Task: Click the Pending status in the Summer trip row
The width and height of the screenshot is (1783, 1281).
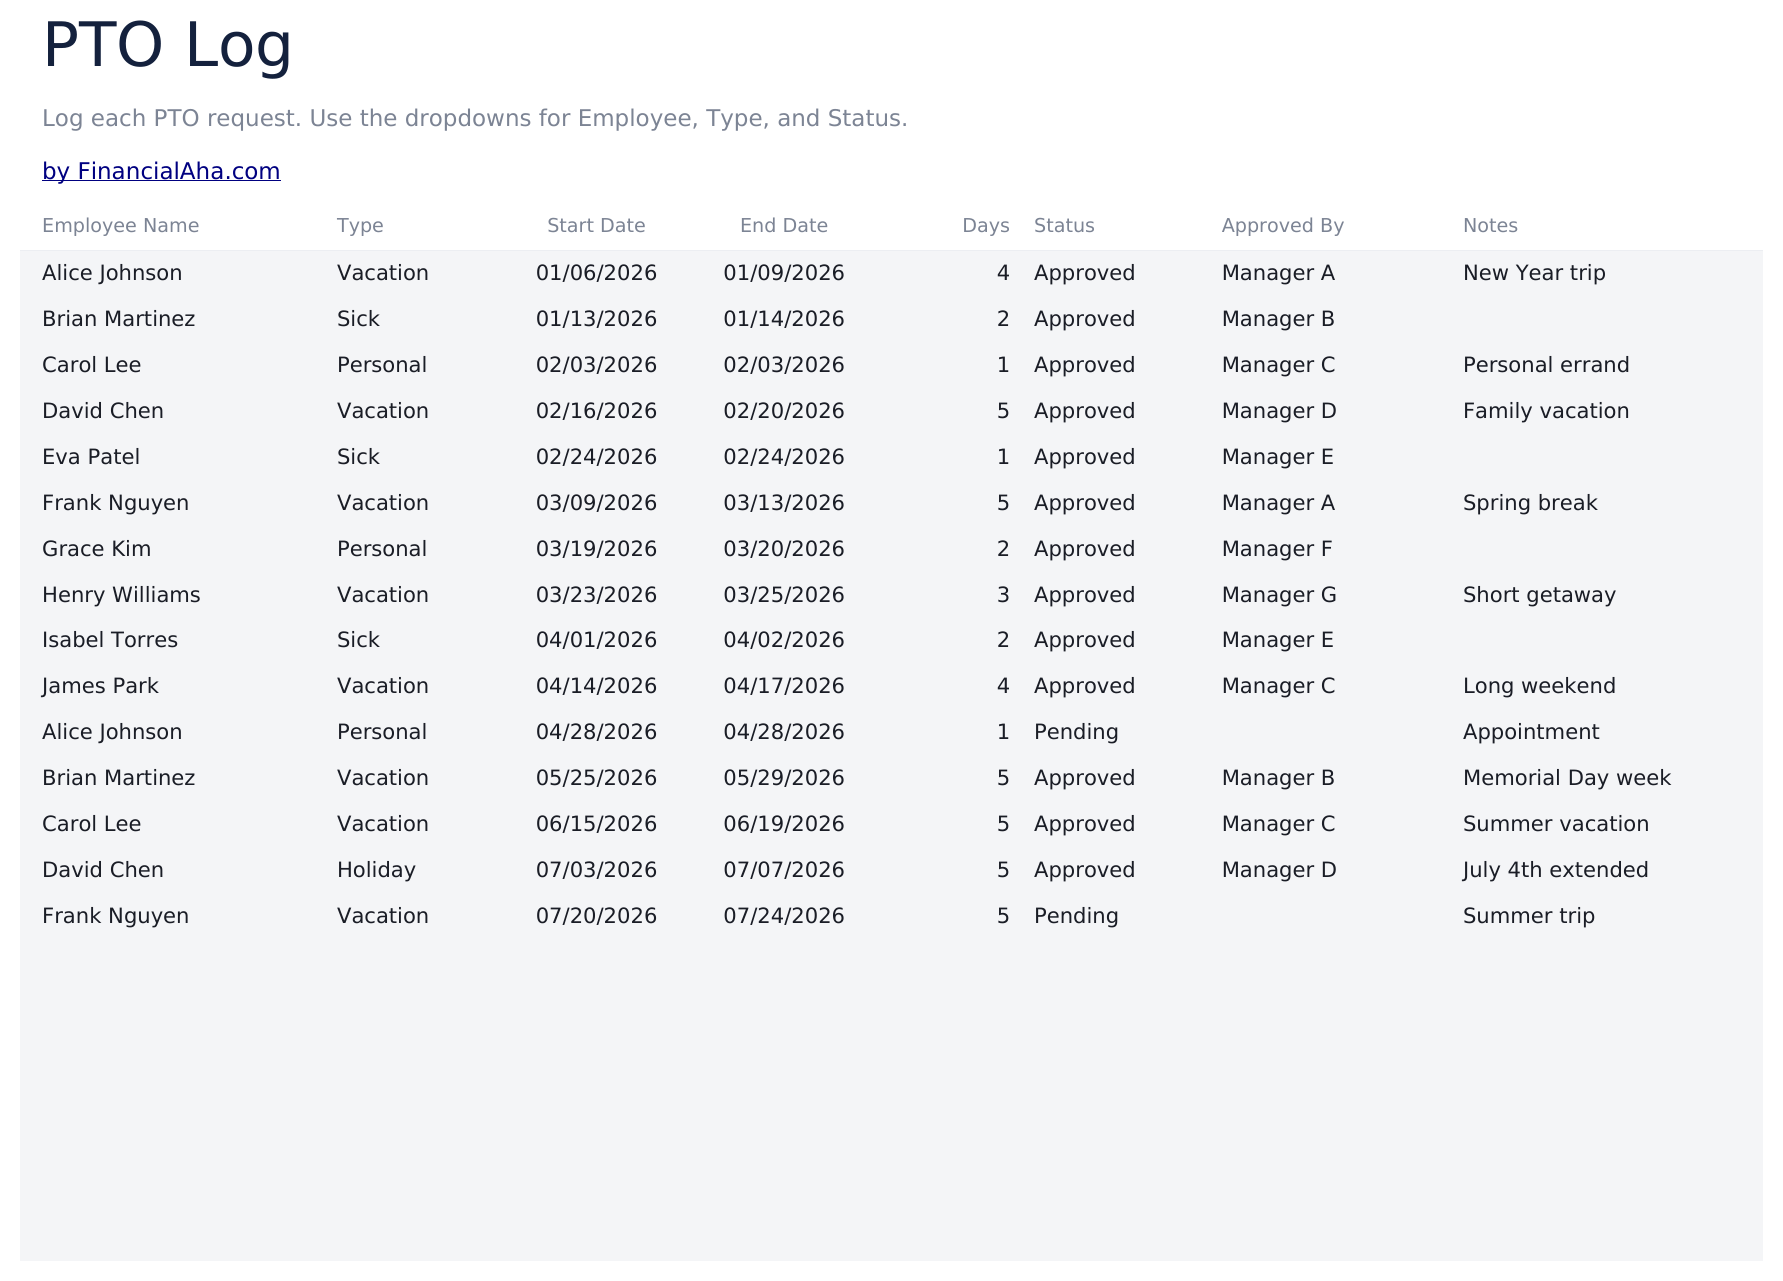Action: [1076, 916]
